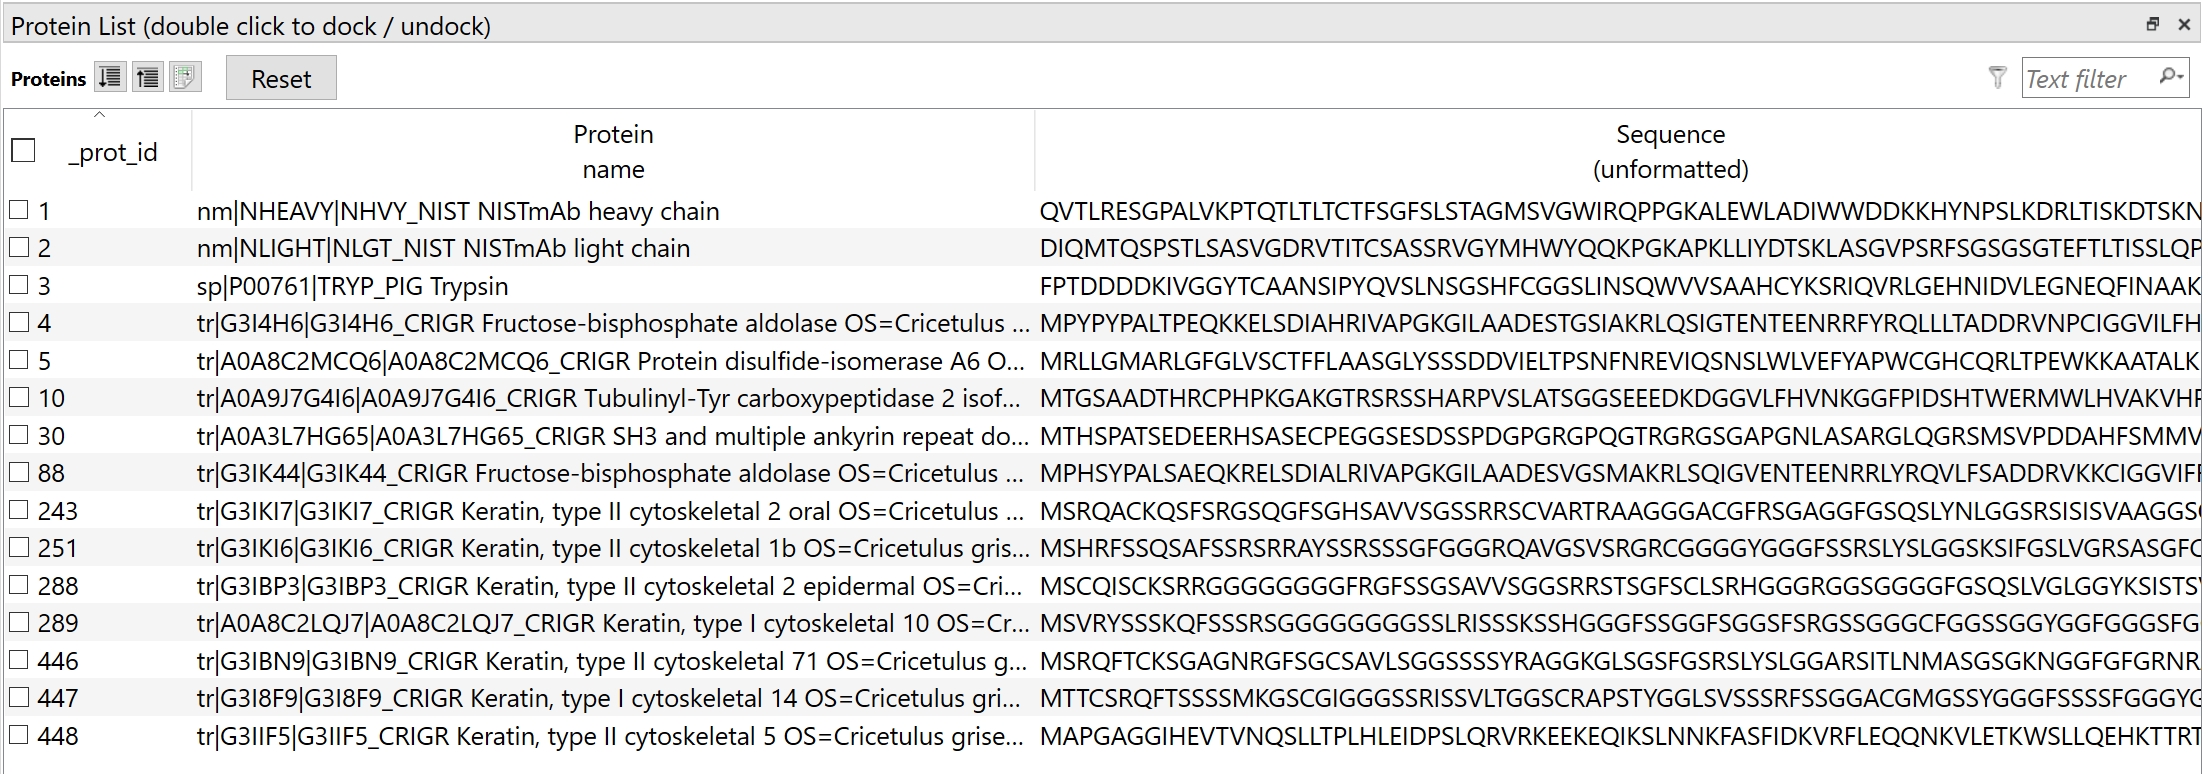
Task: Enable the checkbox for protein 448
Action: (19, 735)
